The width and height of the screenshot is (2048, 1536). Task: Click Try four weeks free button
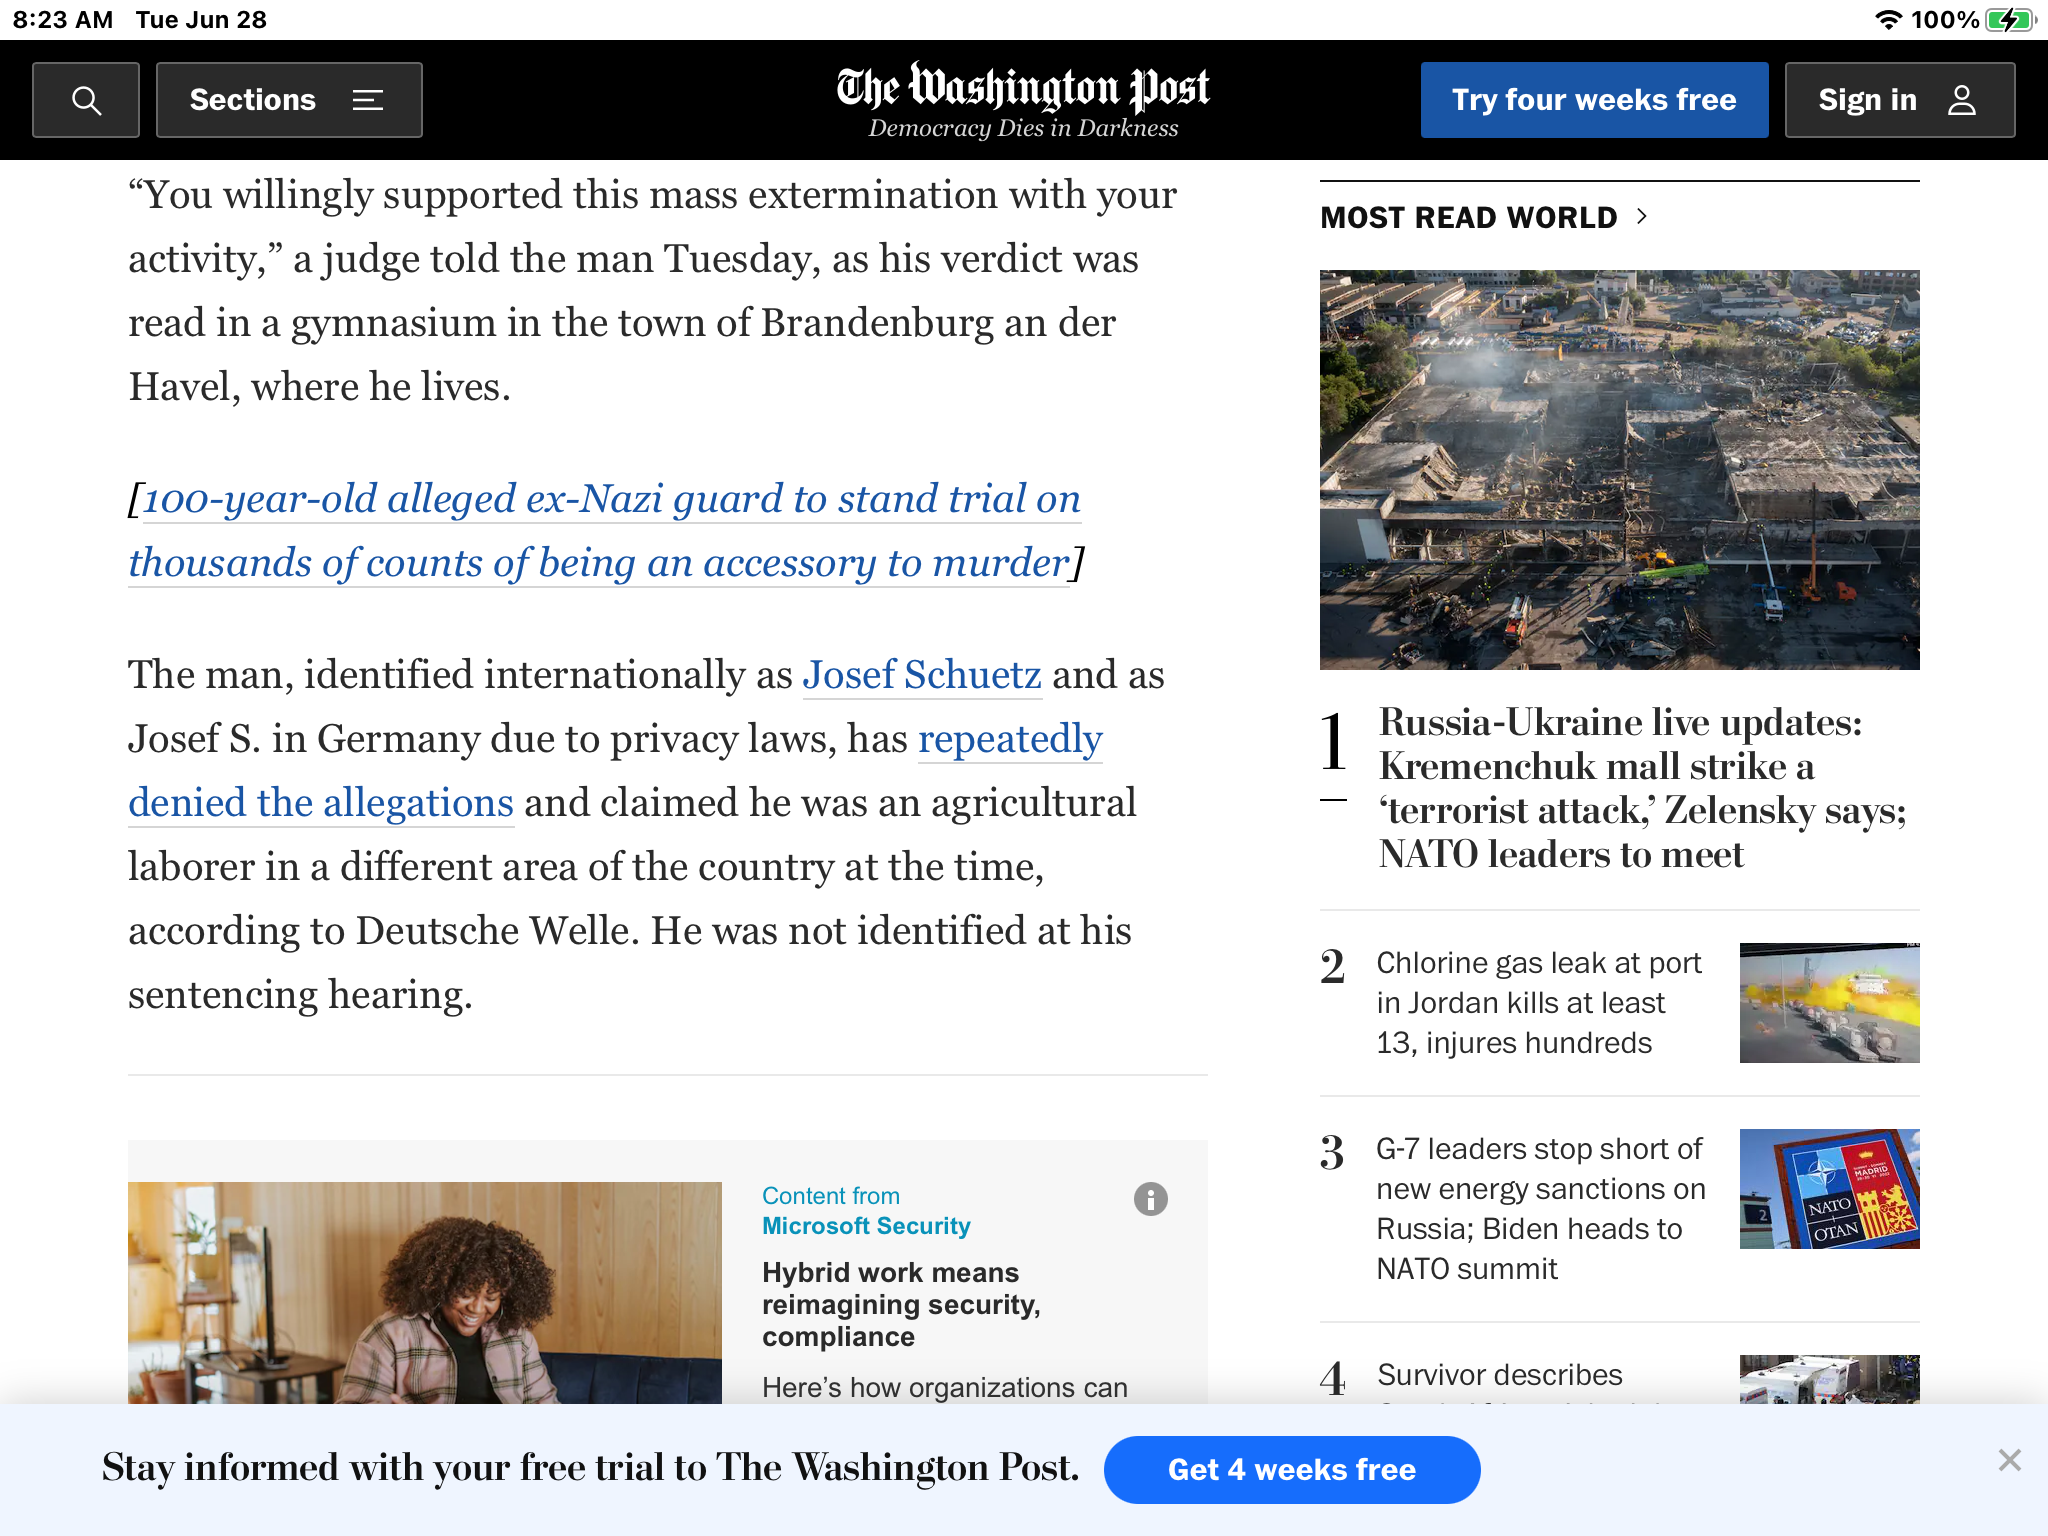[1593, 100]
